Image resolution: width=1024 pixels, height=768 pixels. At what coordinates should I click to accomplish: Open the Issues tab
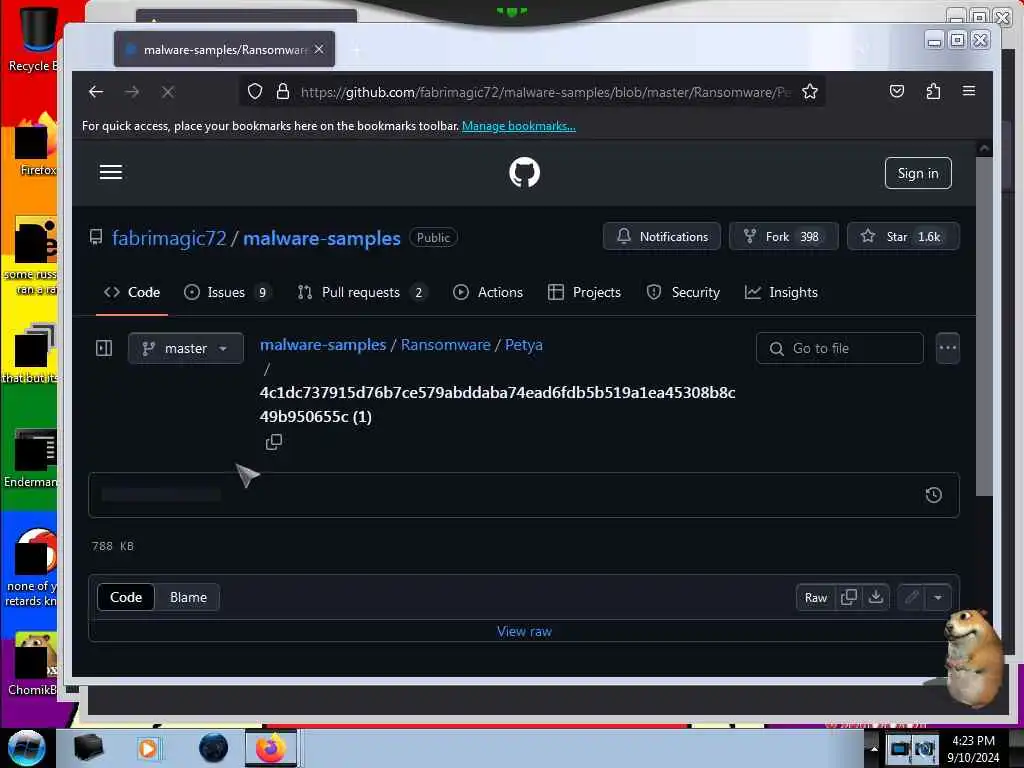(227, 293)
